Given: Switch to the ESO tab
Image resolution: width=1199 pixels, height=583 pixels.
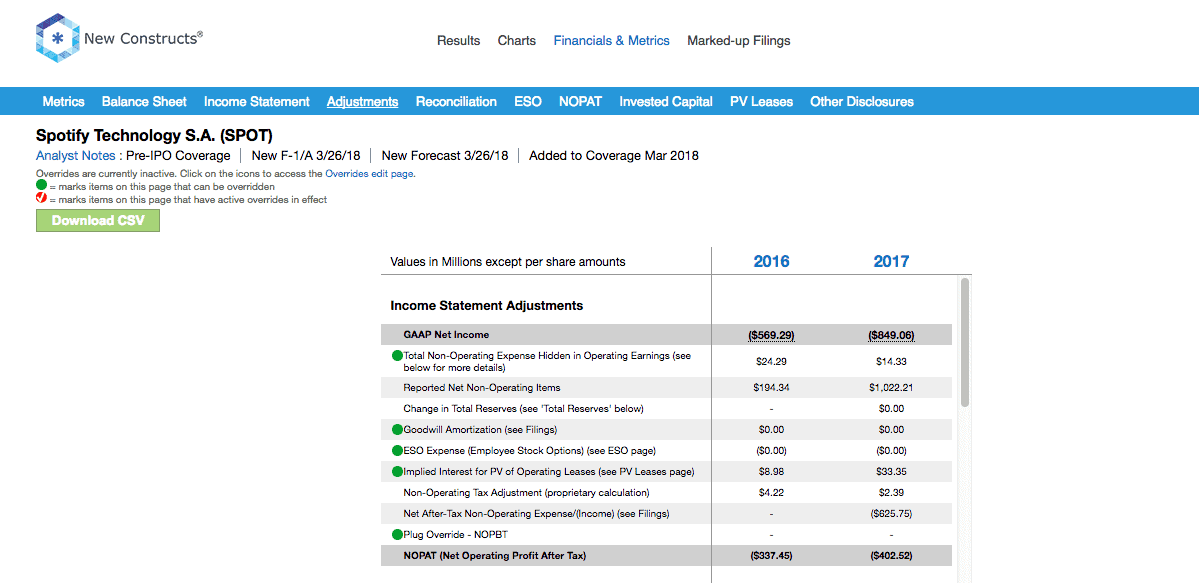Looking at the screenshot, I should [x=528, y=101].
